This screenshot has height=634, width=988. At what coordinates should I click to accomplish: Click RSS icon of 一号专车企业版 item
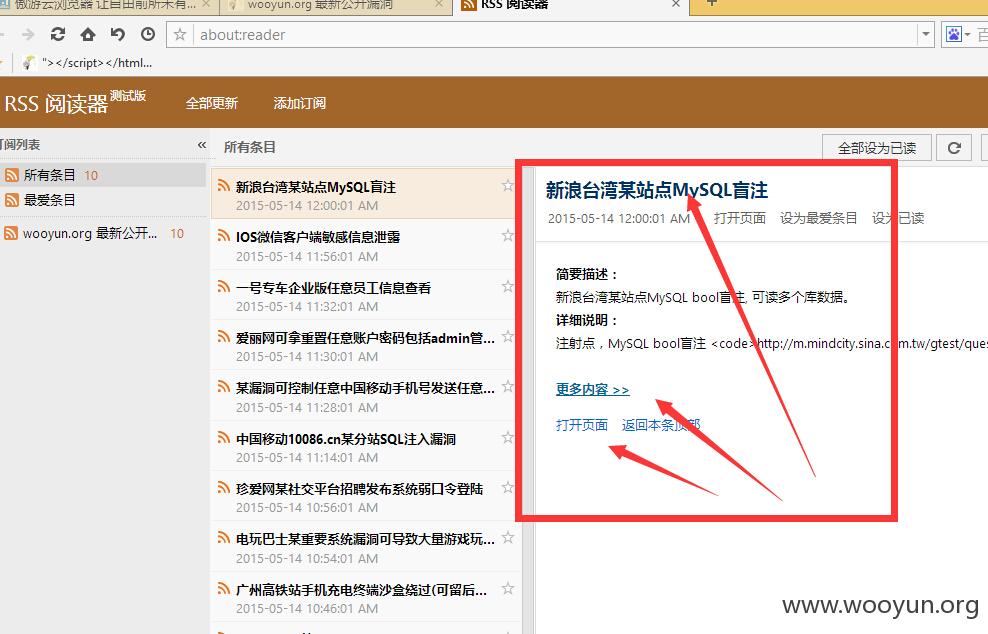tap(224, 286)
